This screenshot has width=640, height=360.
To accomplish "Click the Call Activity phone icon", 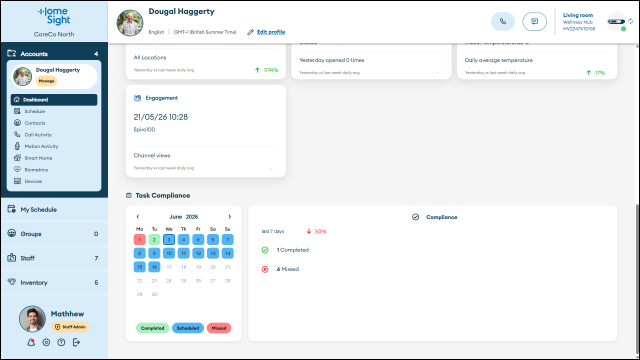I will [17, 134].
